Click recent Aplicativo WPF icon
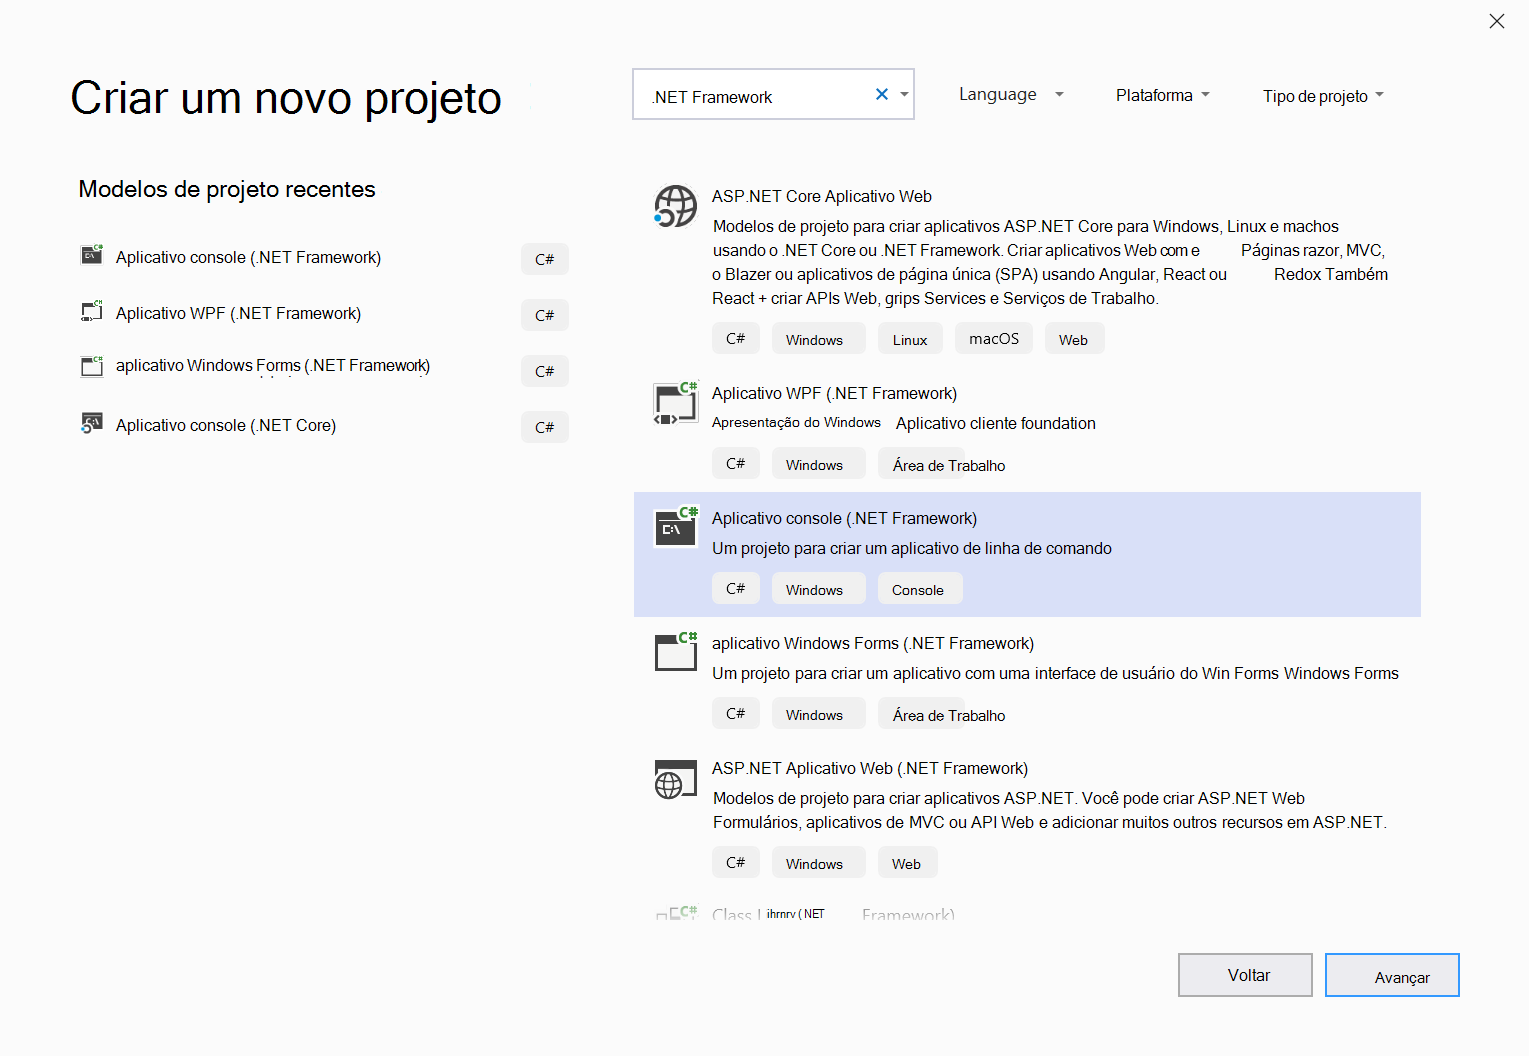Image resolution: width=1529 pixels, height=1056 pixels. (92, 311)
